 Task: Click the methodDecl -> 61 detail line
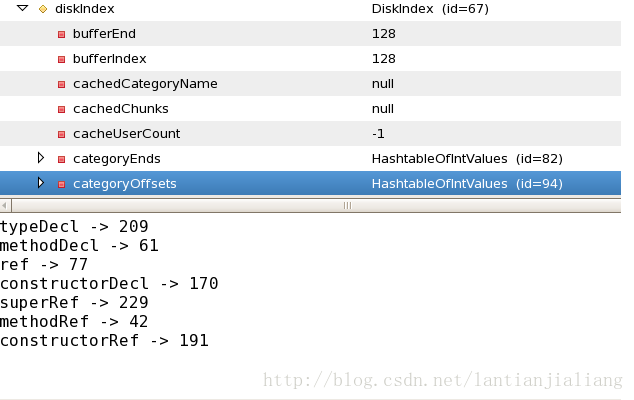point(79,246)
